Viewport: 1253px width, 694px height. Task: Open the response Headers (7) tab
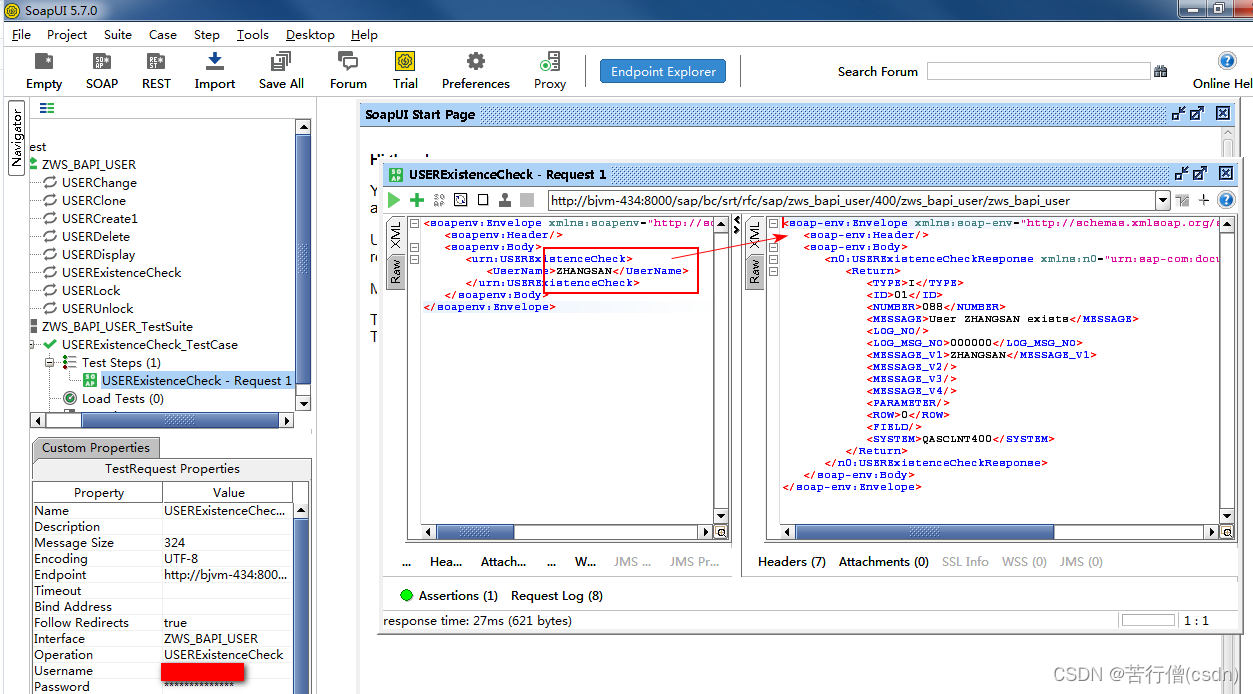point(792,561)
